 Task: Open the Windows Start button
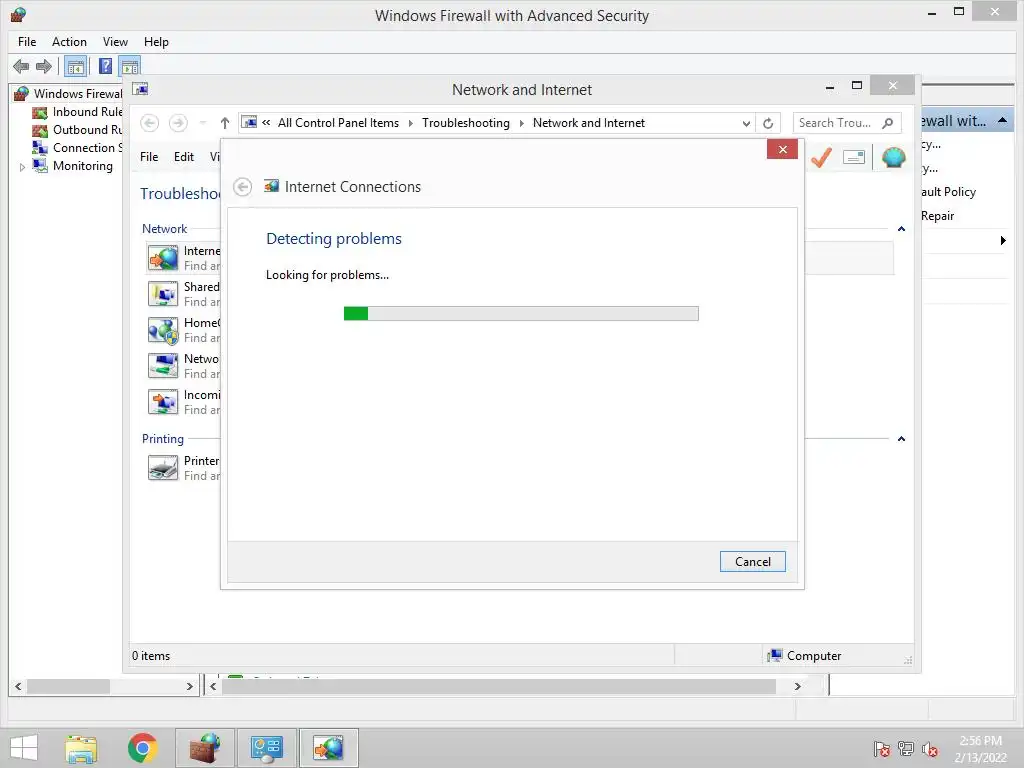[24, 748]
